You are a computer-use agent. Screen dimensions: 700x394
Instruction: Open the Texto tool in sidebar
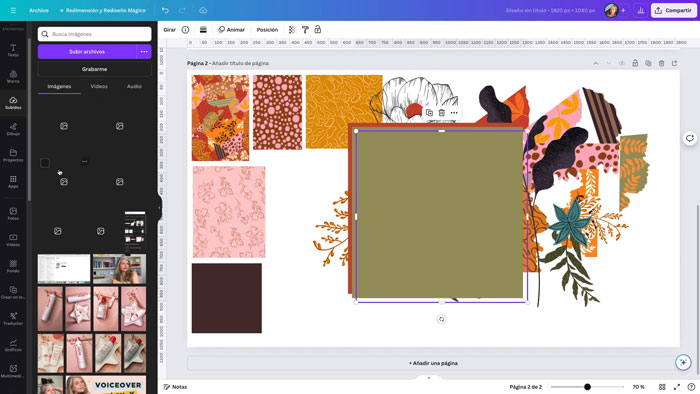tap(13, 50)
